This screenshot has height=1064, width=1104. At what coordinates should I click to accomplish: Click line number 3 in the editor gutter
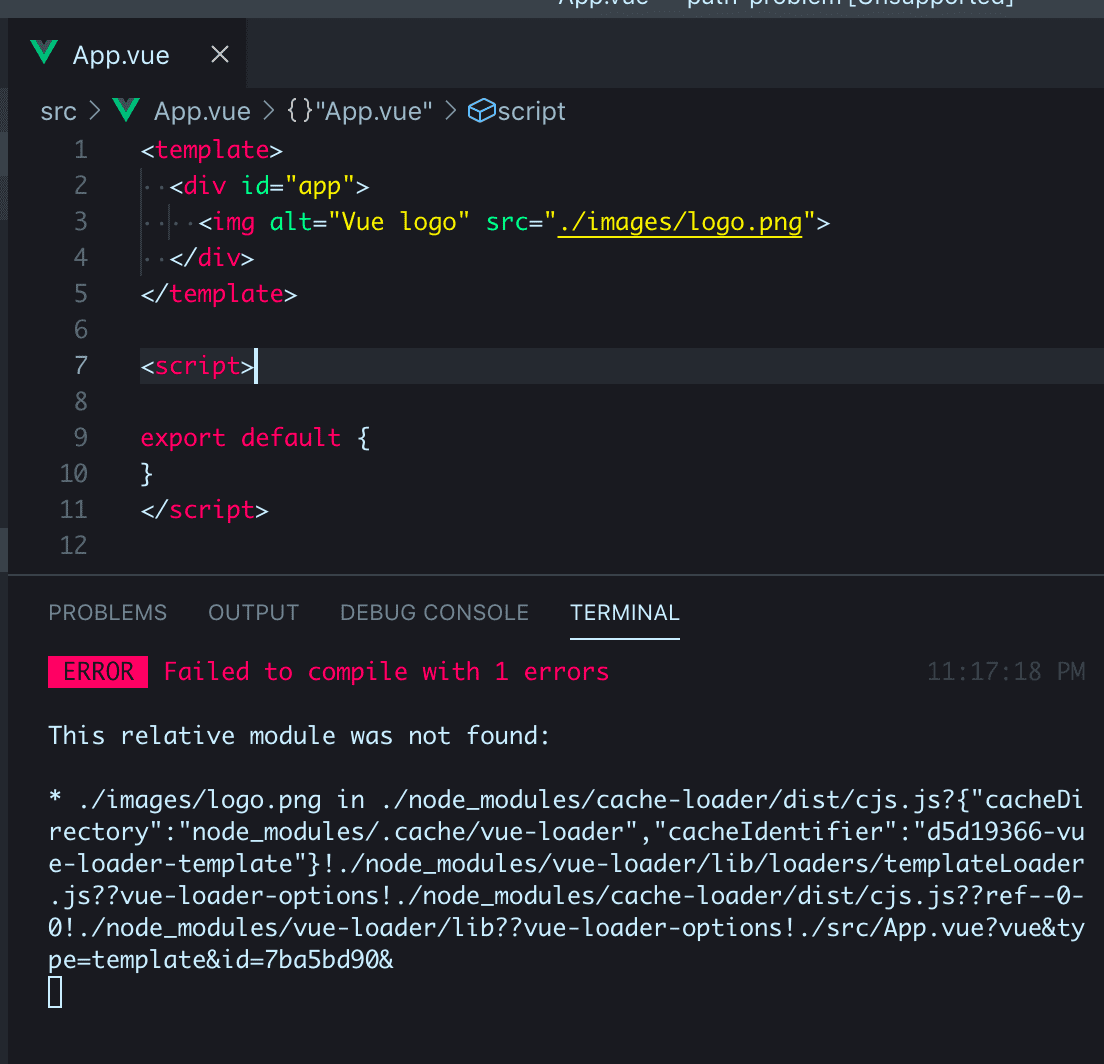[x=80, y=221]
